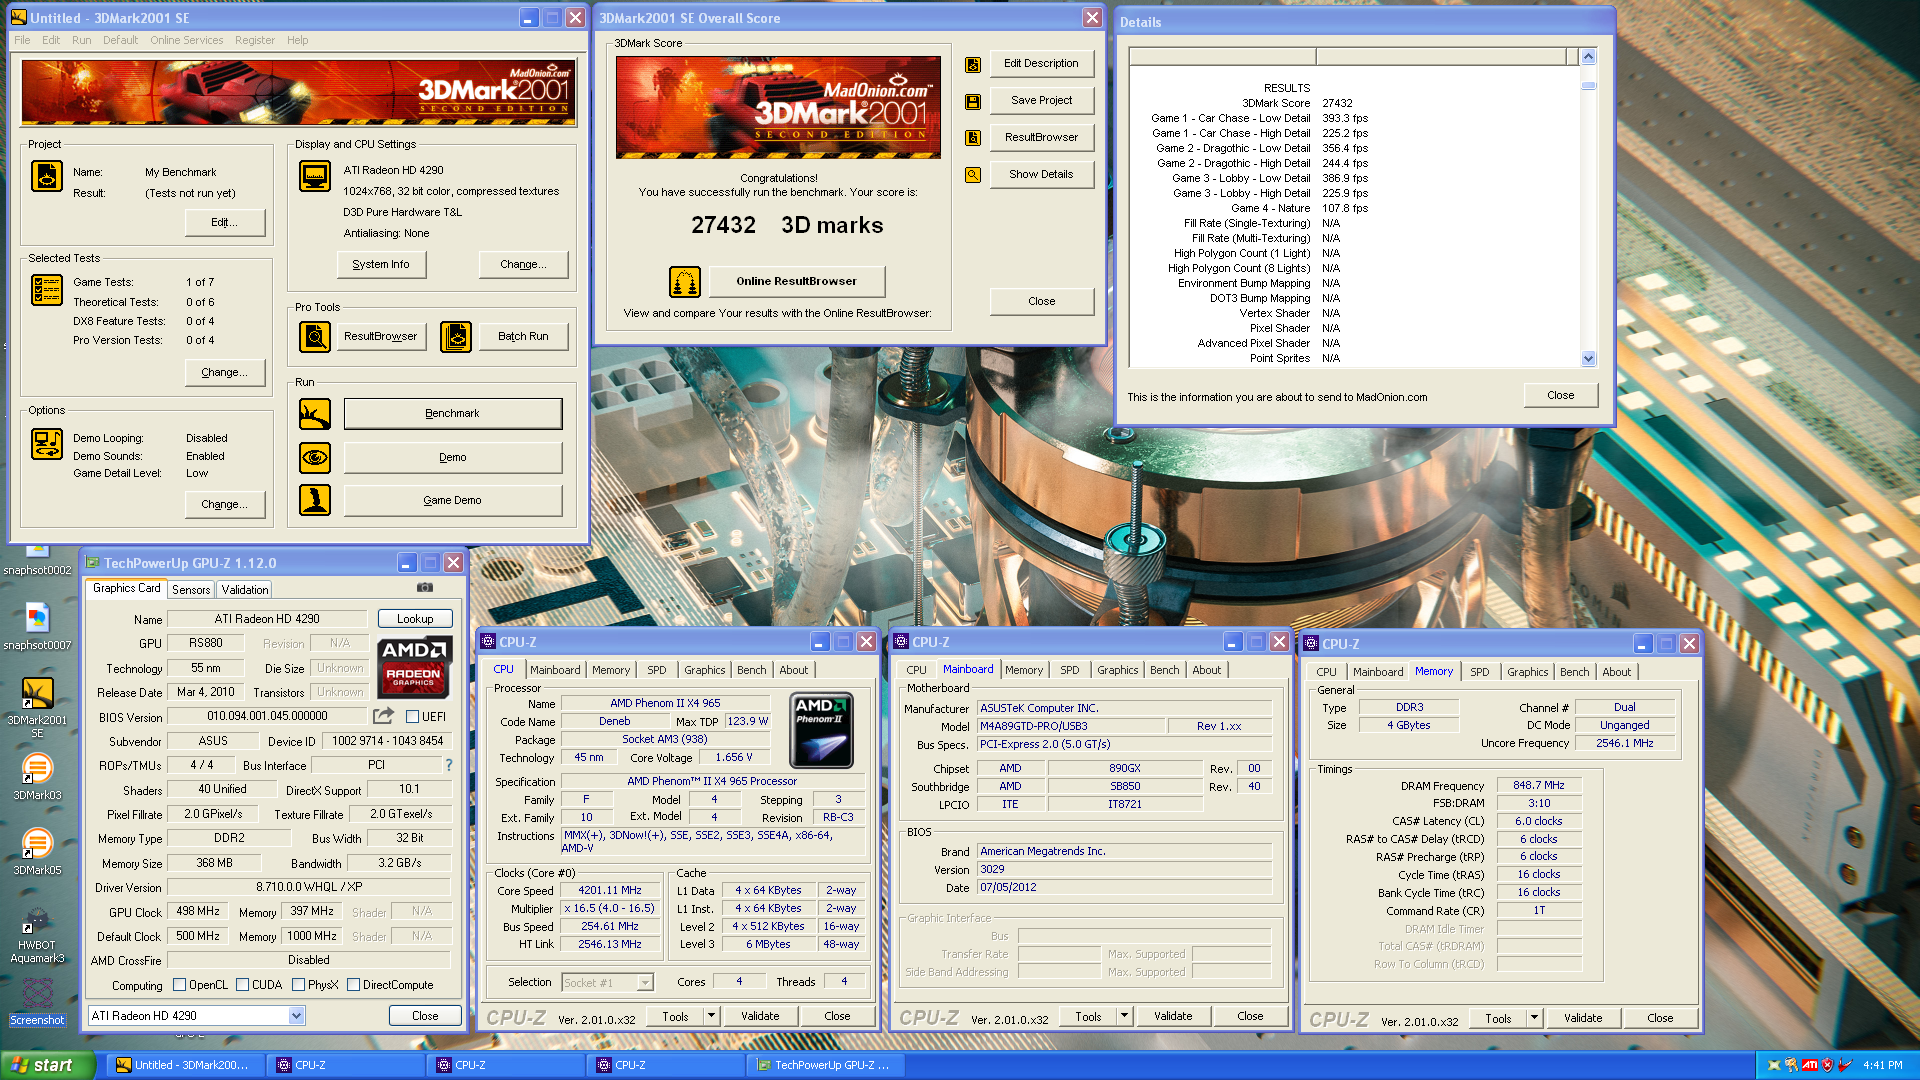This screenshot has width=1920, height=1080.
Task: Click the Game Demo button
Action: click(452, 500)
